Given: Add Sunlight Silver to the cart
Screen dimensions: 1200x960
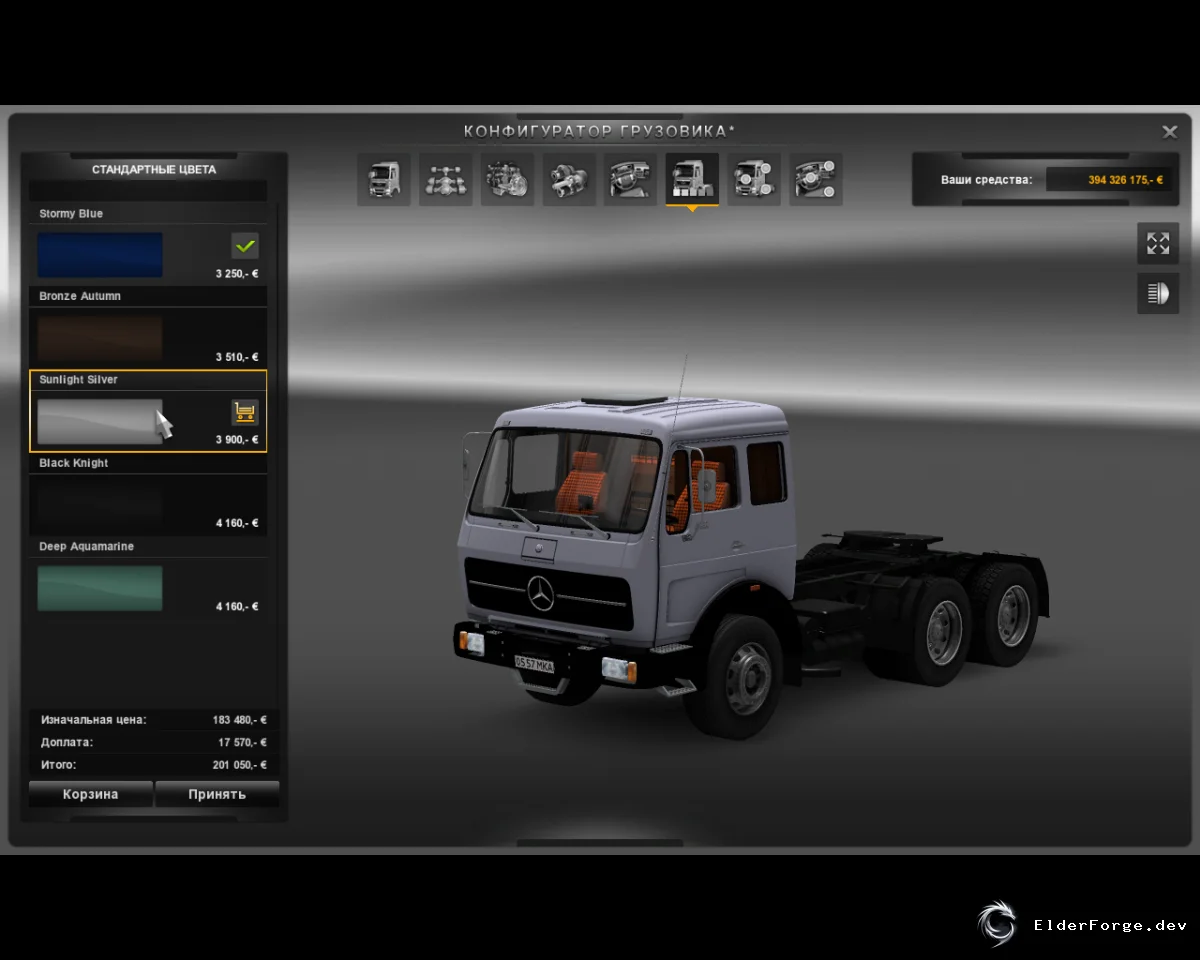Looking at the screenshot, I should point(245,412).
